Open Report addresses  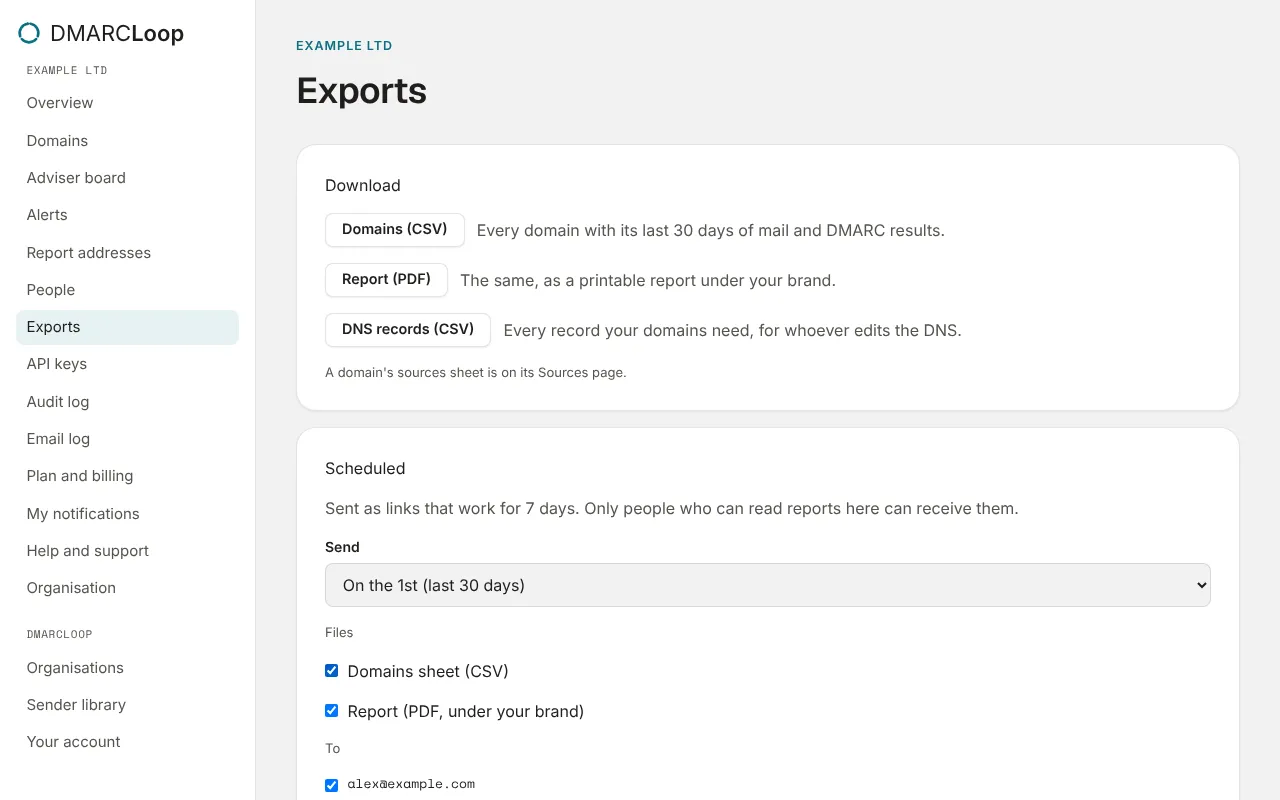tap(127, 253)
